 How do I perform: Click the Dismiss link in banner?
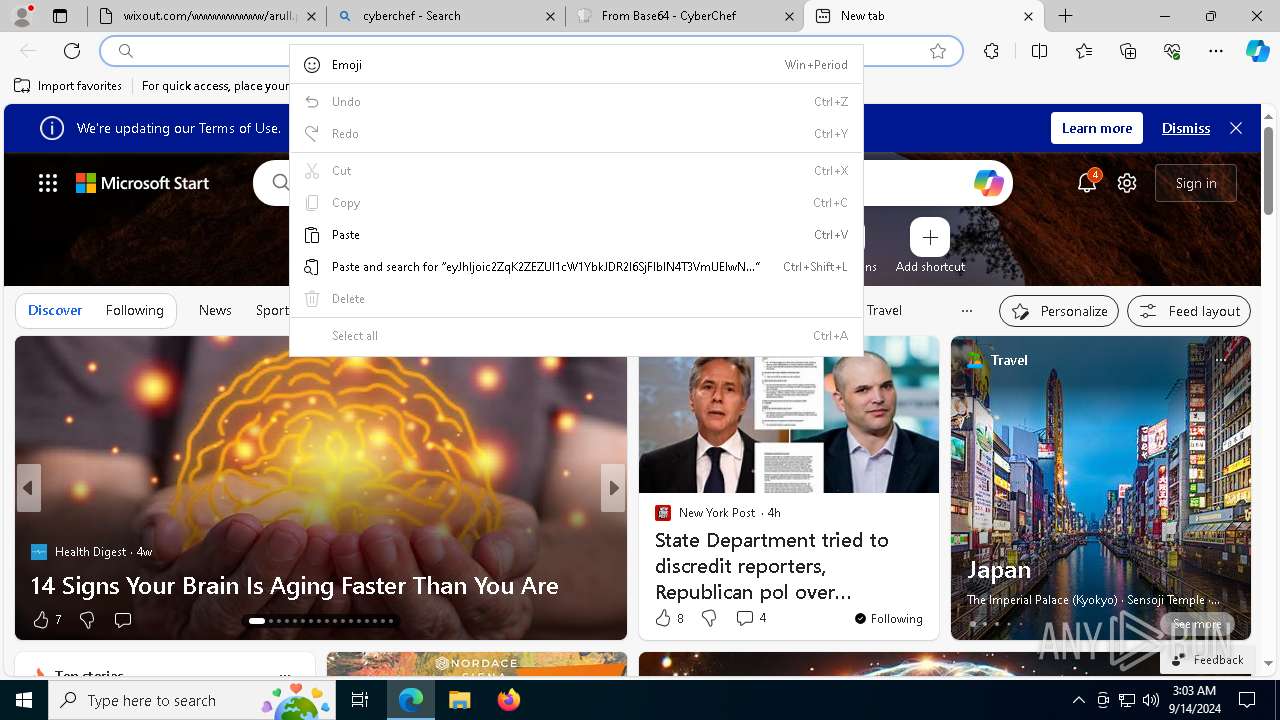click(x=1186, y=128)
